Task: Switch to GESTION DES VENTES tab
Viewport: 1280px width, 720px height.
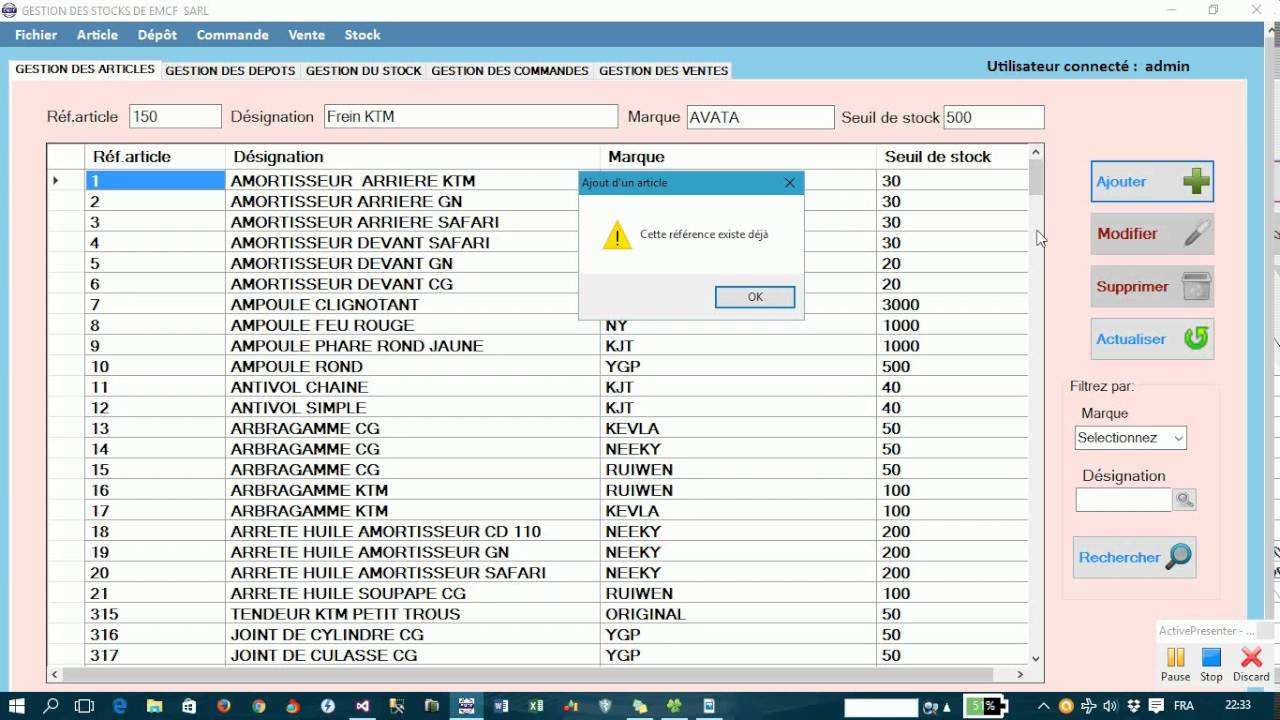Action: click(x=663, y=71)
